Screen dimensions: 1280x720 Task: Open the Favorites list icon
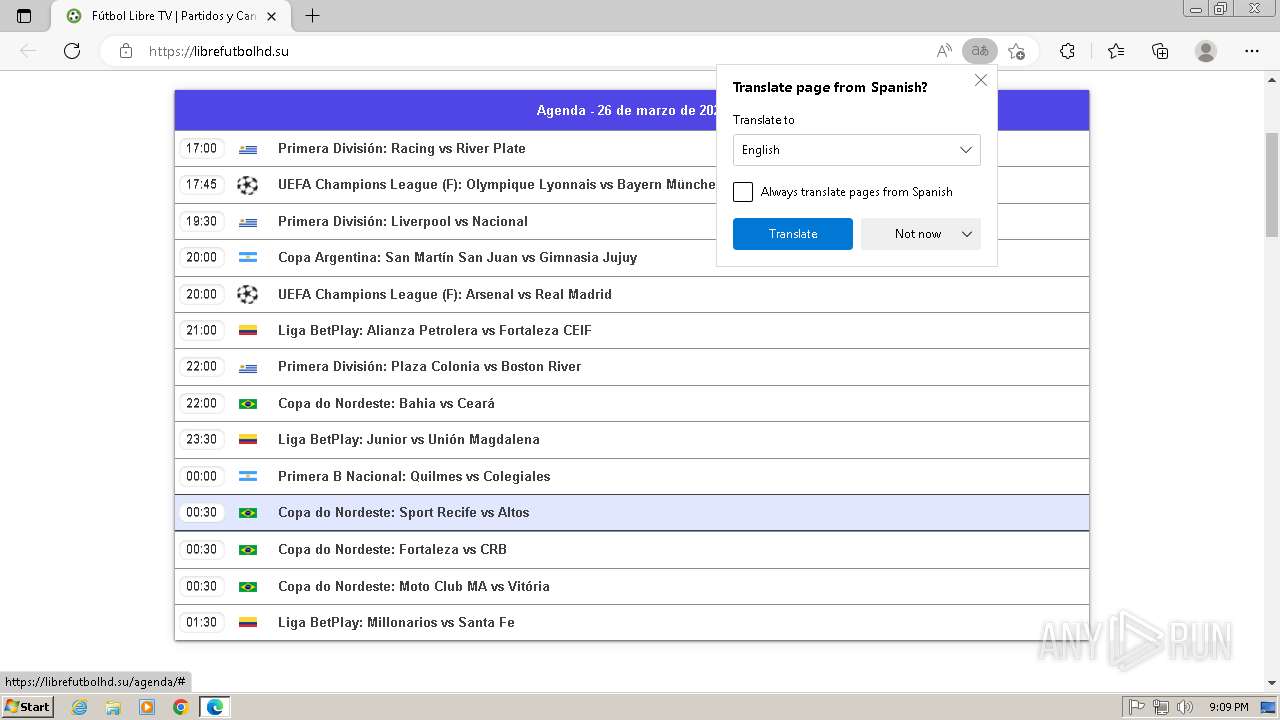click(1116, 51)
